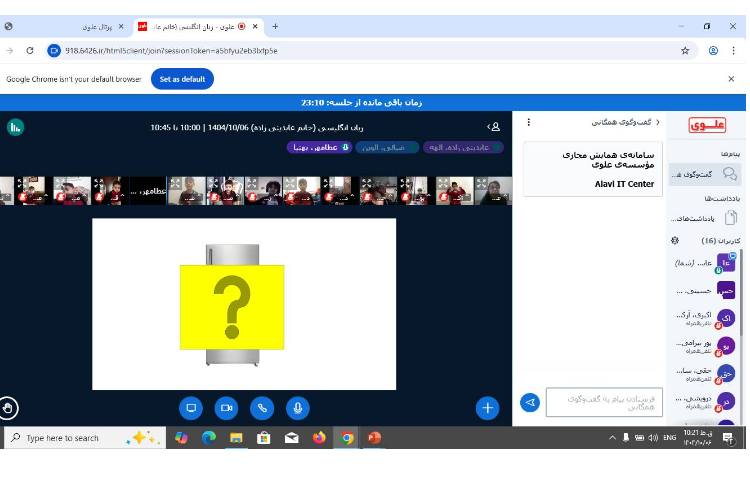The image size is (750, 480).
Task: Open a new browser tab
Action: (x=275, y=26)
